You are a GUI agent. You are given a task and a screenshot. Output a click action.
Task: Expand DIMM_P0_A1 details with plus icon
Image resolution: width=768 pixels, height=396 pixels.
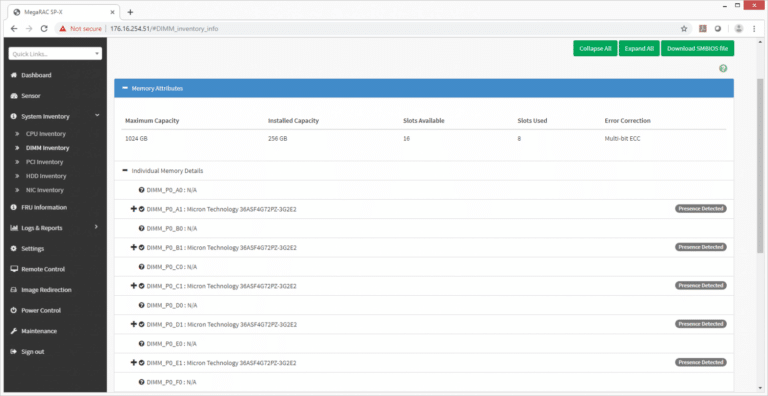(x=133, y=209)
